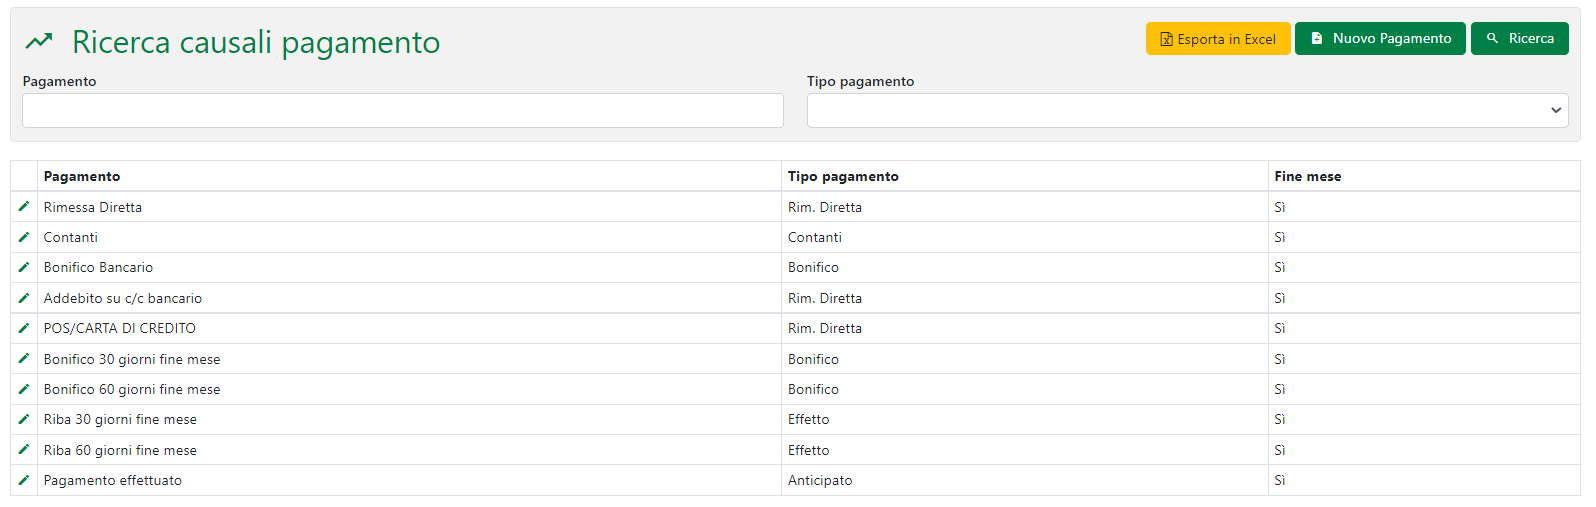
Task: Click the Tipo pagamento column header
Action: (843, 177)
